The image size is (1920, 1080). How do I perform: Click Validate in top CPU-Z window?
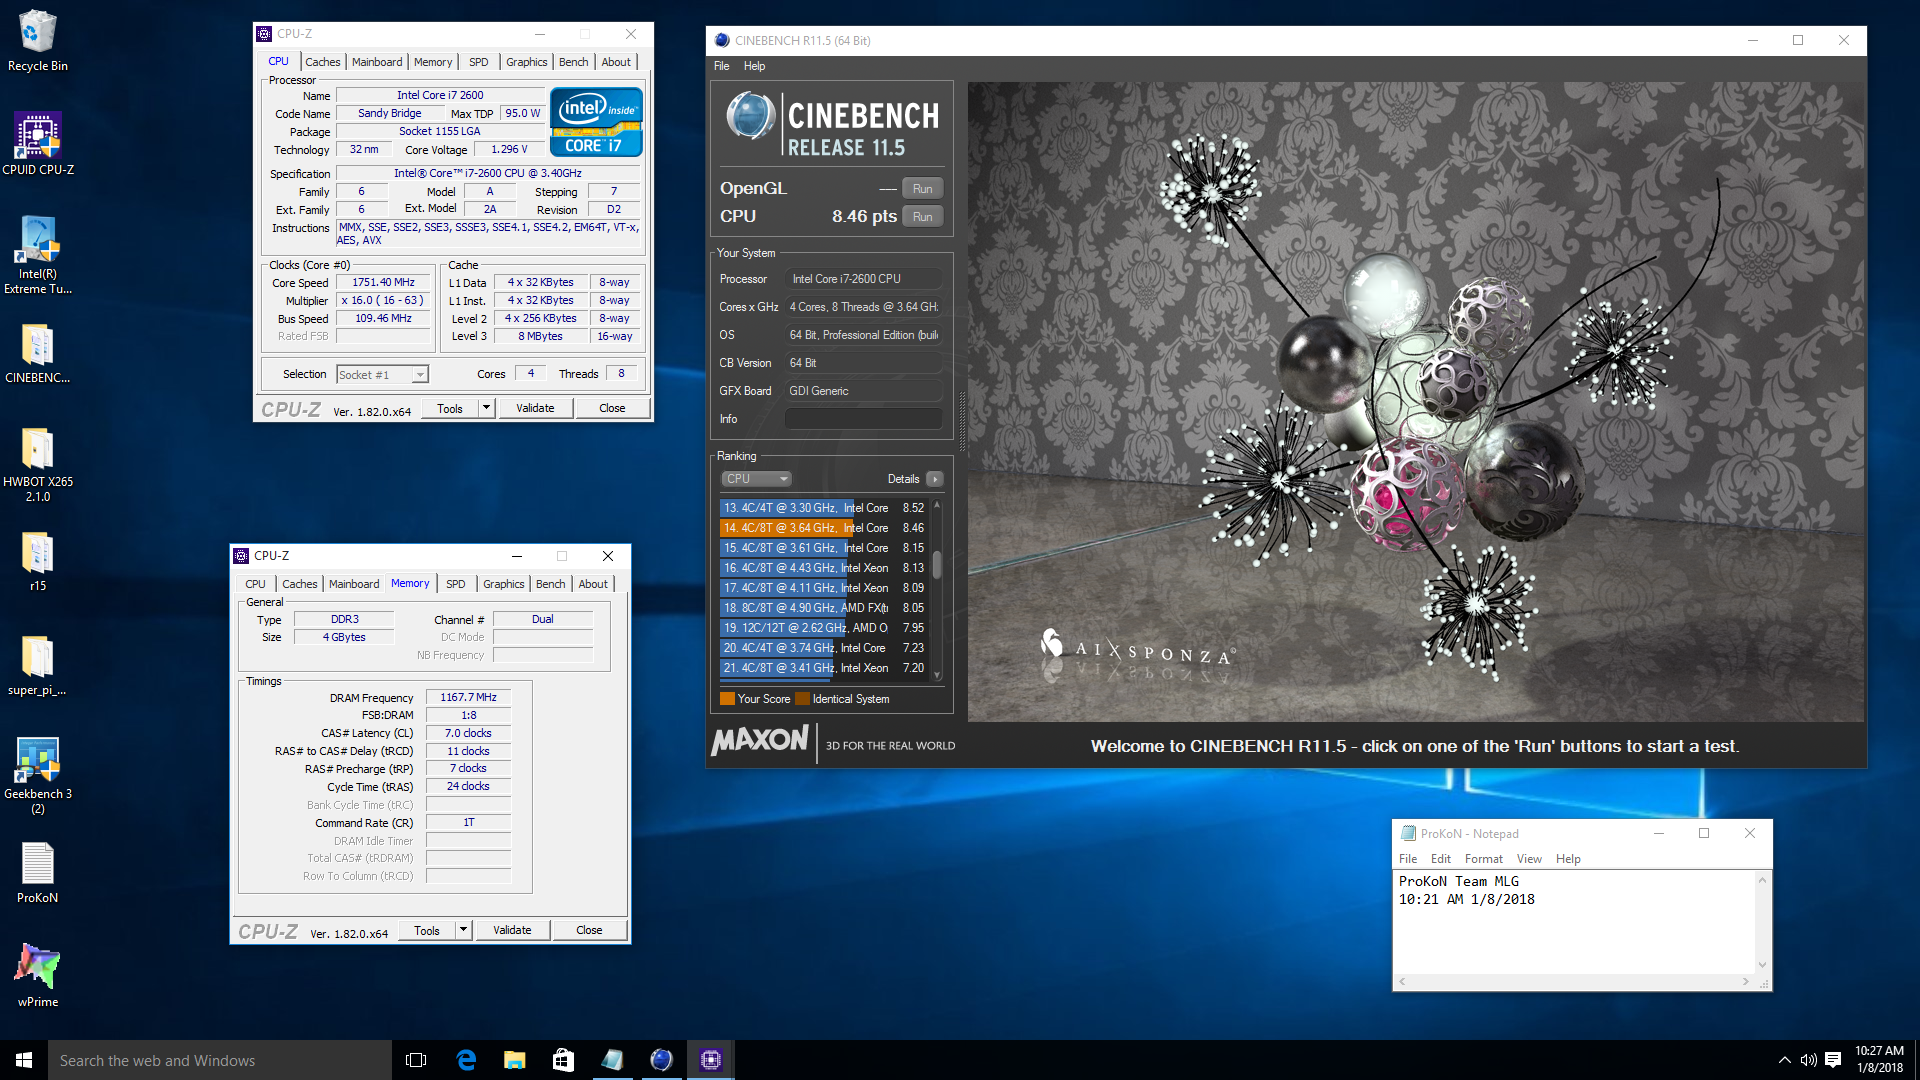coord(535,408)
